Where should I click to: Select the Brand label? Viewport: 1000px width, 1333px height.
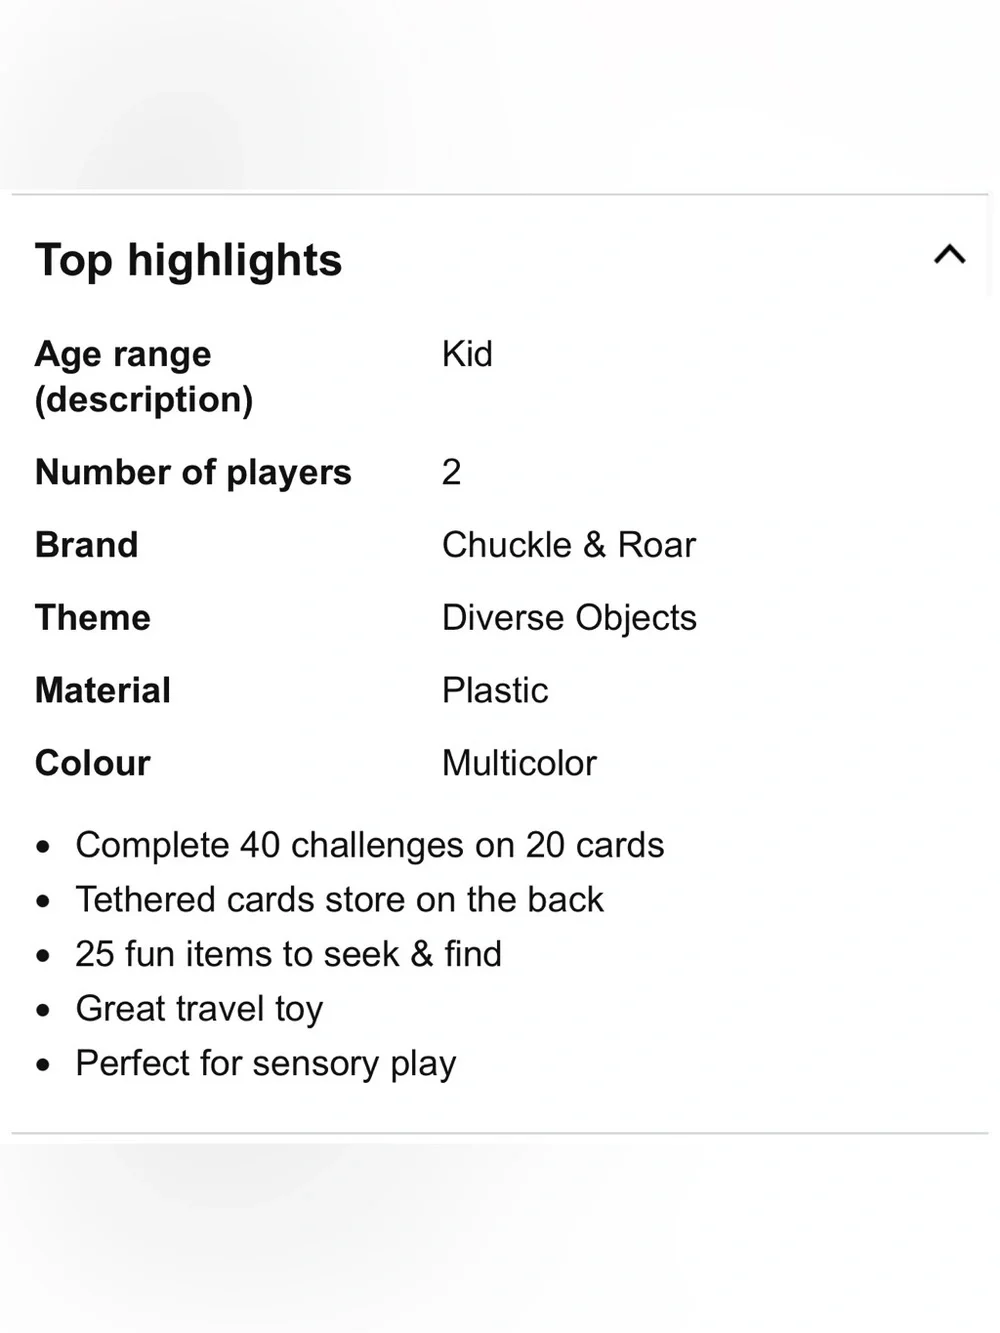(87, 545)
